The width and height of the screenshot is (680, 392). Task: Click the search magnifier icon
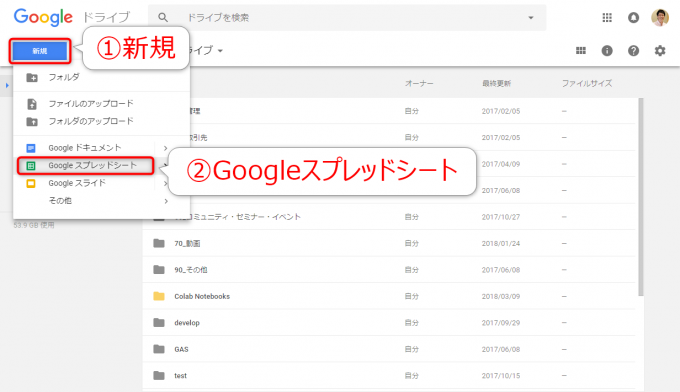[x=163, y=17]
